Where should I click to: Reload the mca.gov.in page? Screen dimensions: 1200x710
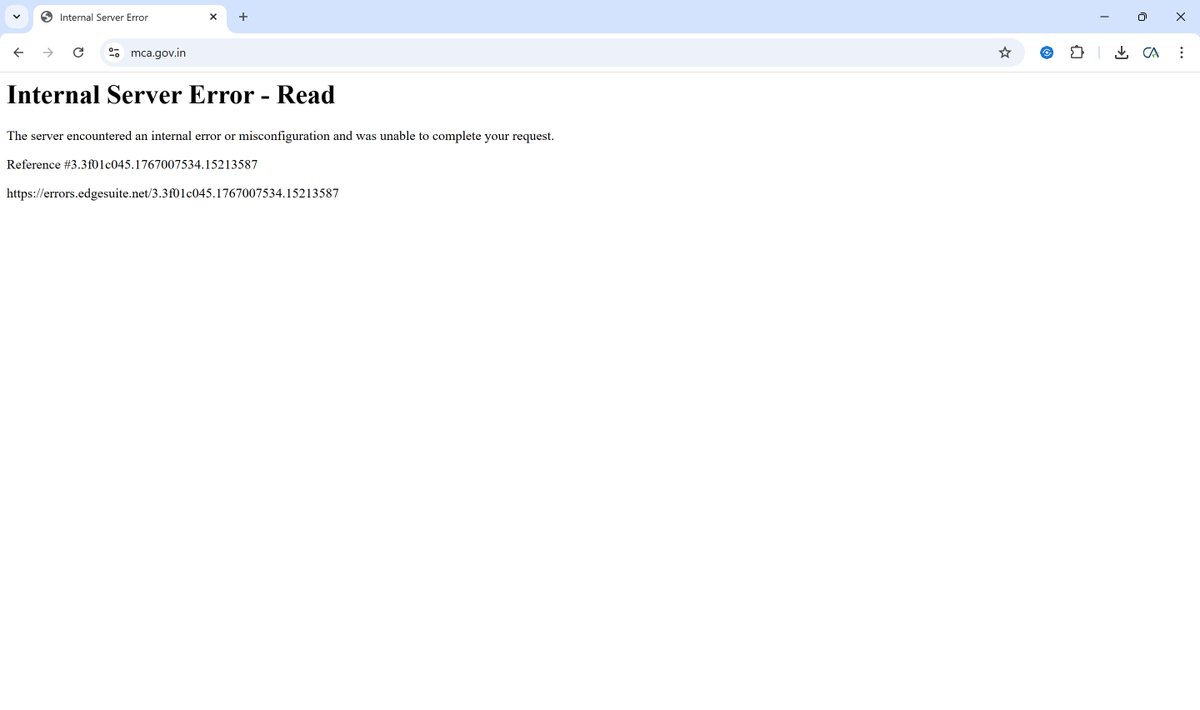pyautogui.click(x=78, y=53)
